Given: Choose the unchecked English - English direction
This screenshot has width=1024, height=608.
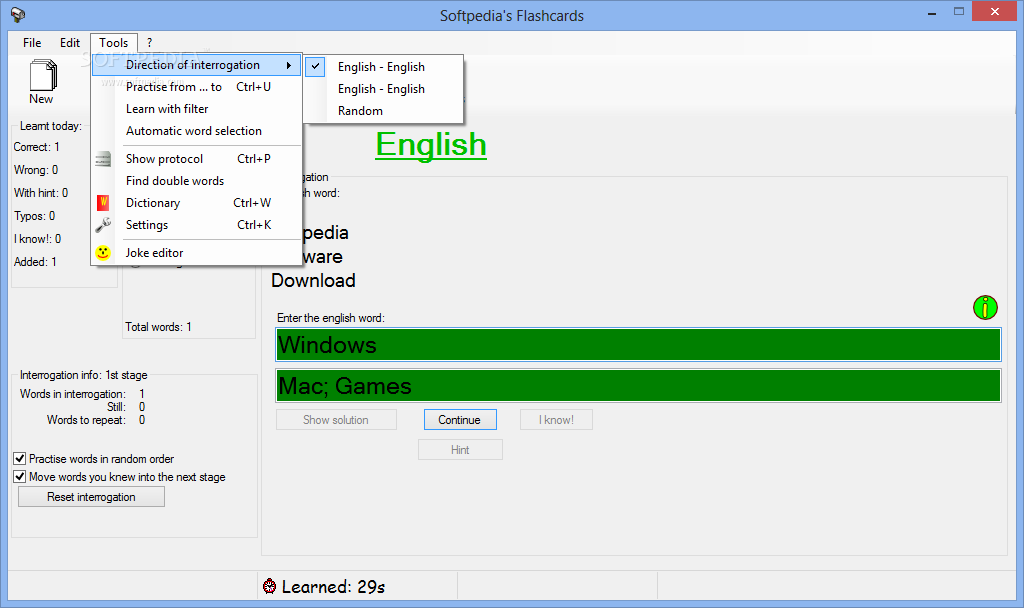Looking at the screenshot, I should coord(385,89).
